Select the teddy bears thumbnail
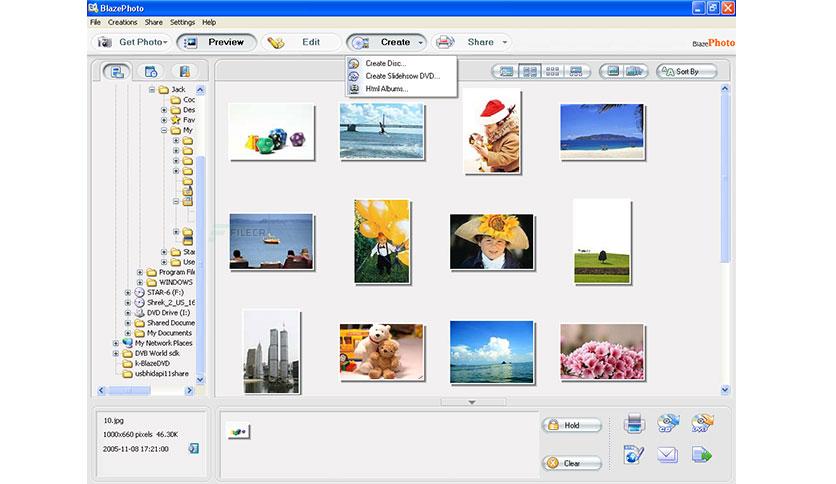 point(382,352)
